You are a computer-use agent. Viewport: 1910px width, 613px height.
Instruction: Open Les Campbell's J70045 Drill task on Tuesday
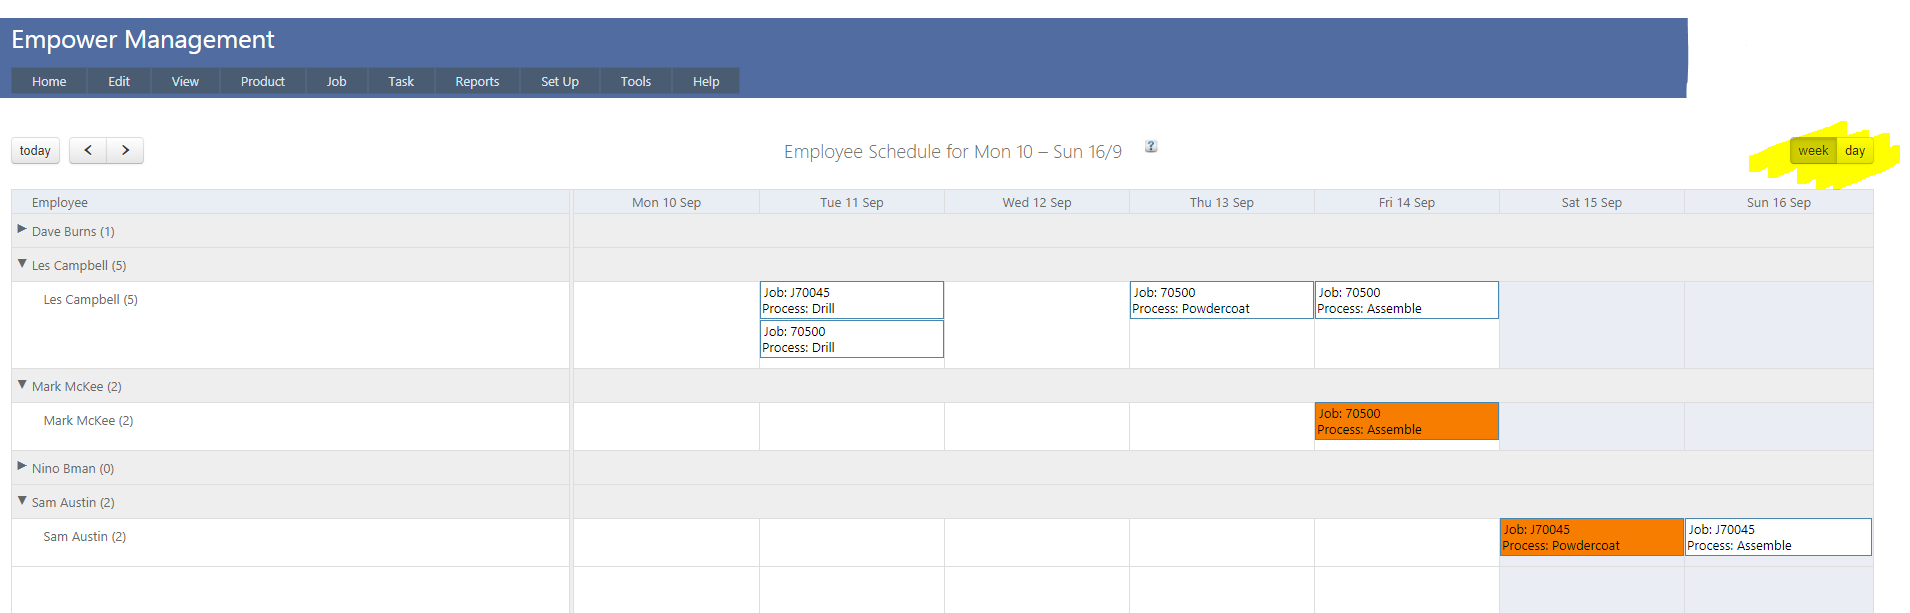point(851,300)
